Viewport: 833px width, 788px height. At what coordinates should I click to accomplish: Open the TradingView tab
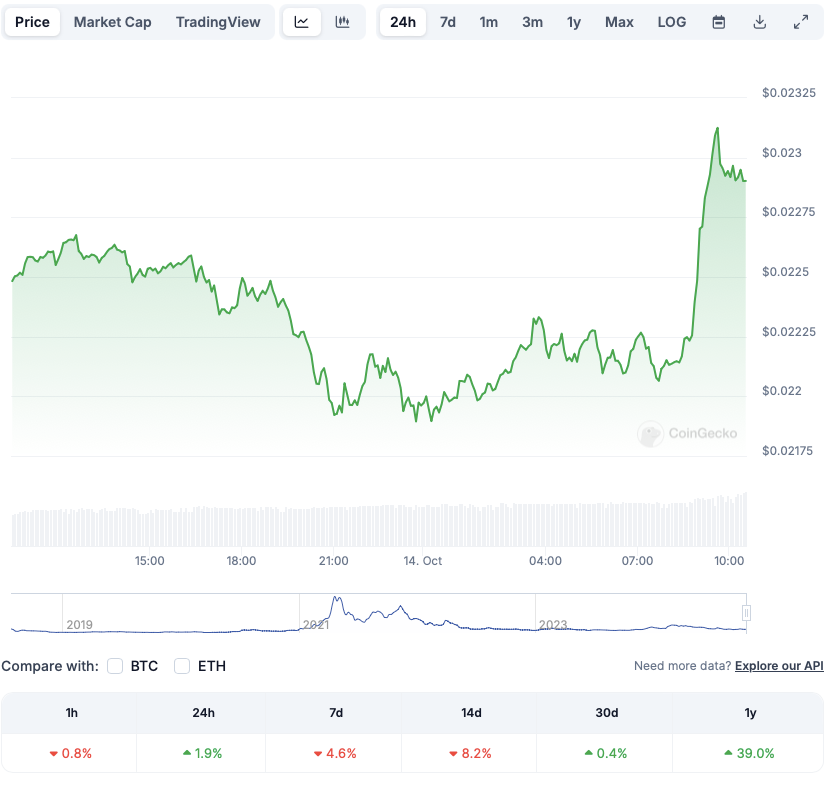point(218,22)
